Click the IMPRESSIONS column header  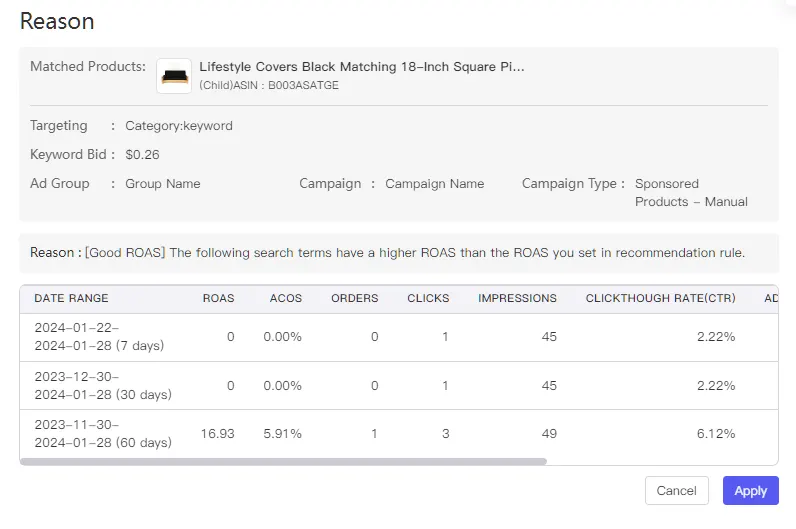517,298
